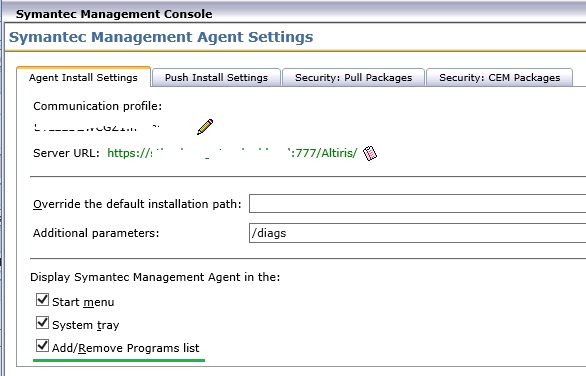This screenshot has height=376, width=586.
Task: Click the Symantec Management Agent Settings heading
Action: 161,37
